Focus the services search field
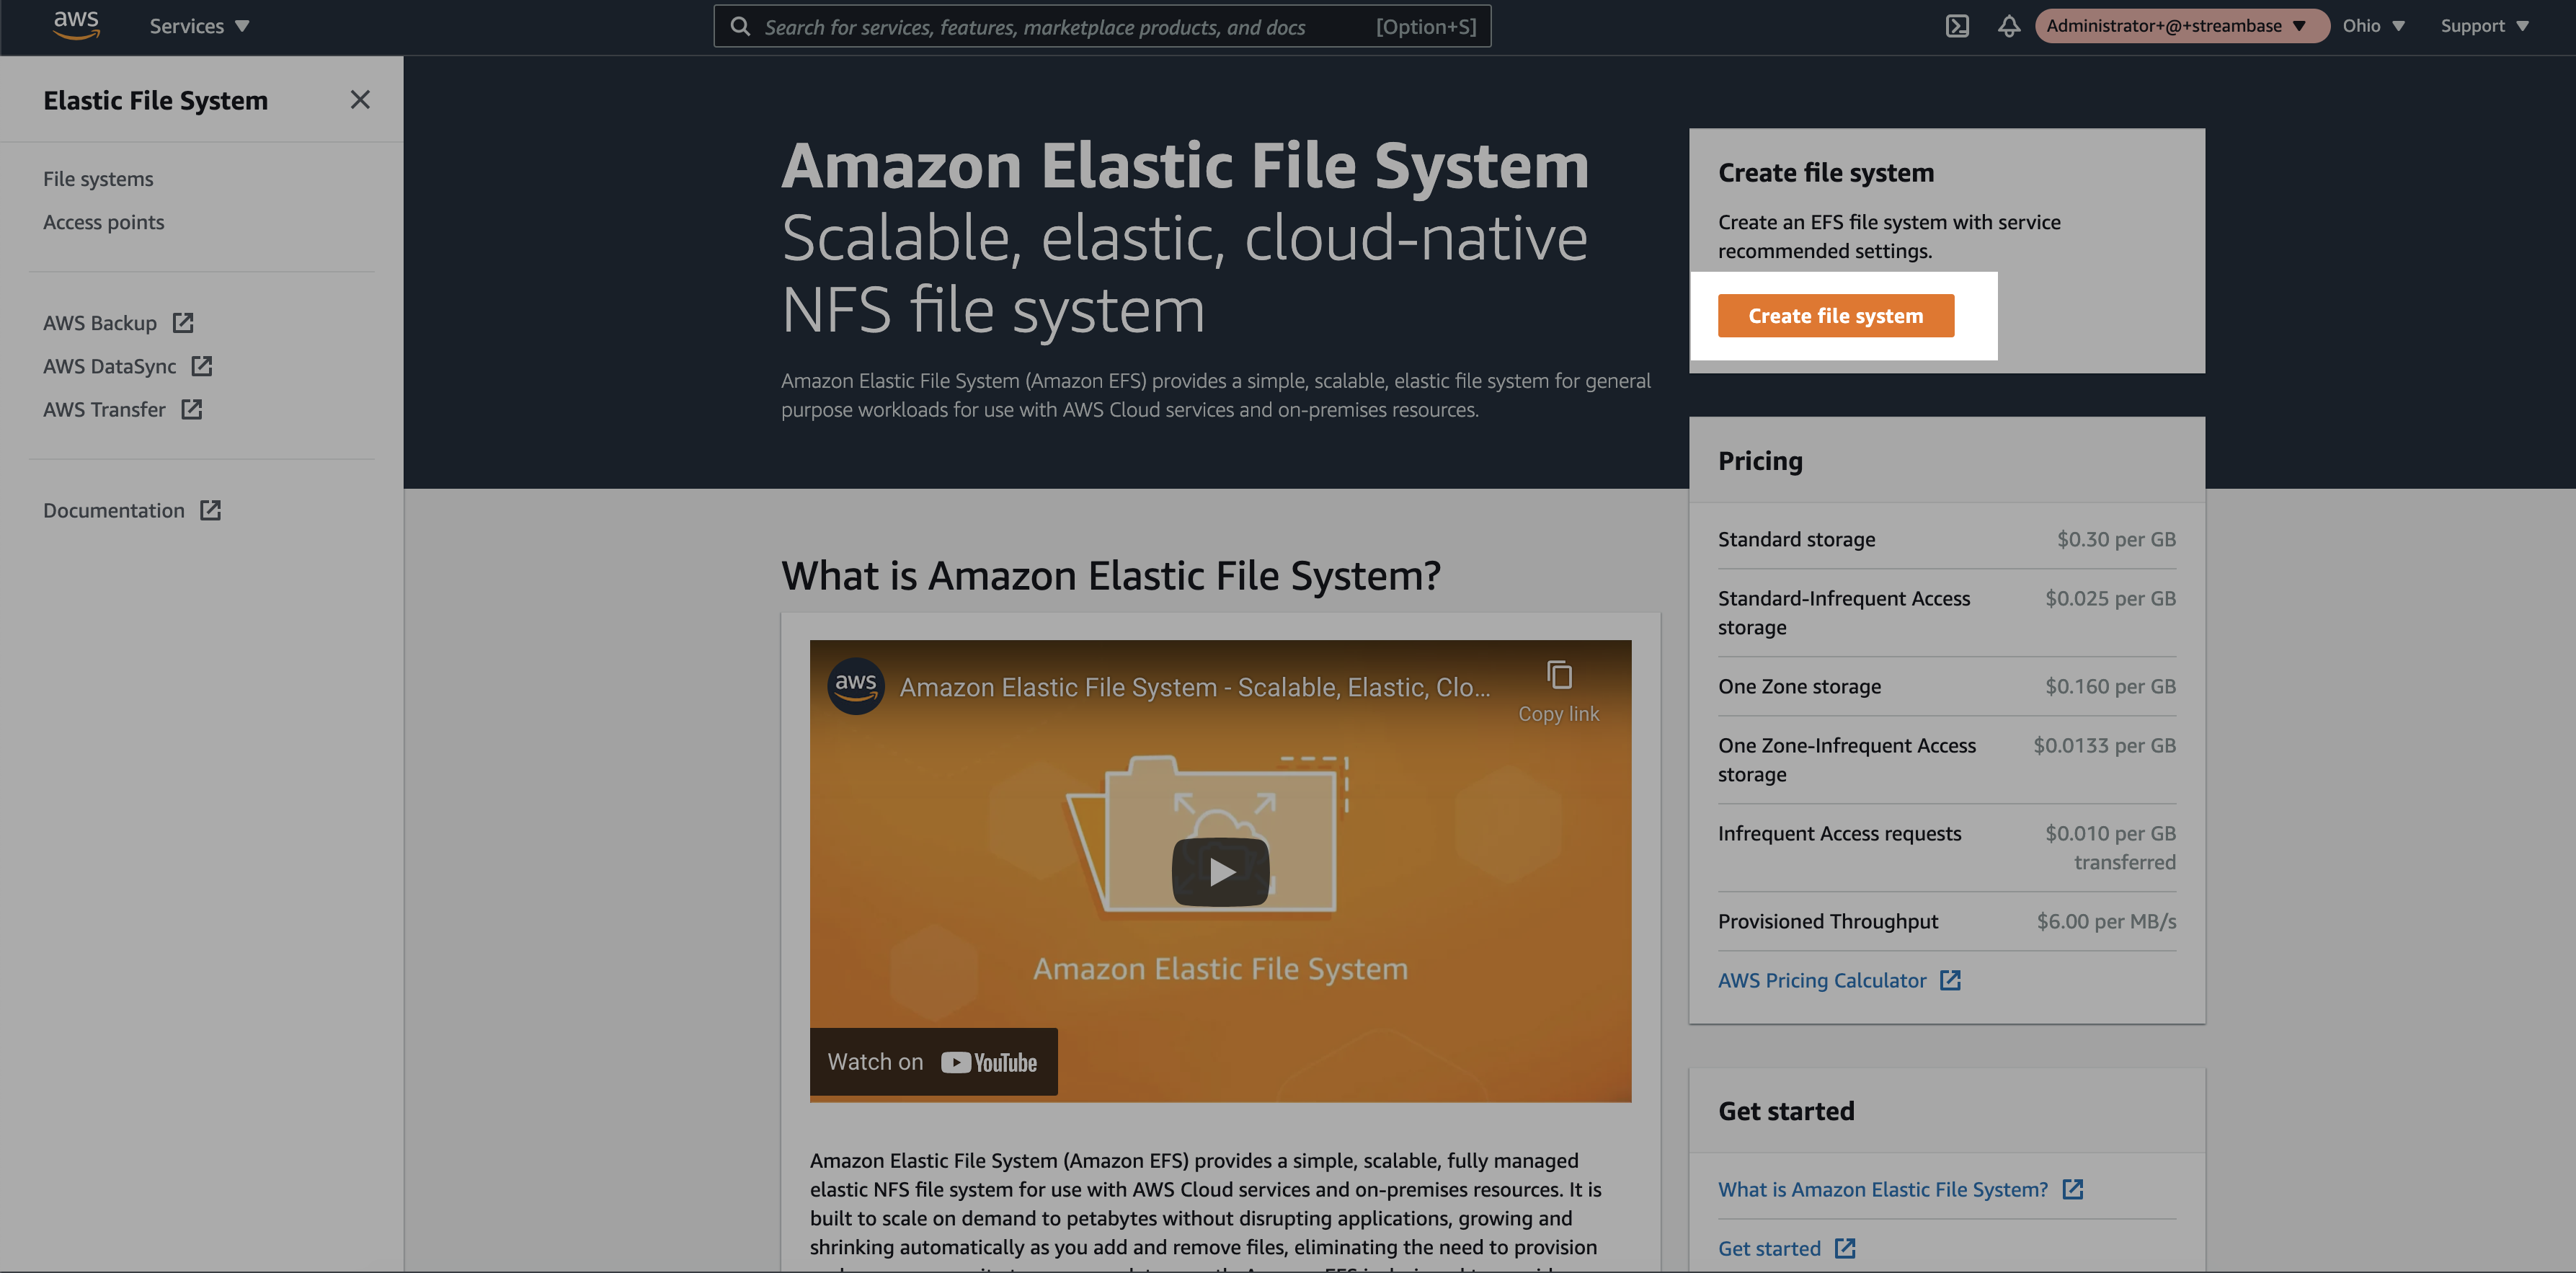The width and height of the screenshot is (2576, 1273). [x=1102, y=26]
